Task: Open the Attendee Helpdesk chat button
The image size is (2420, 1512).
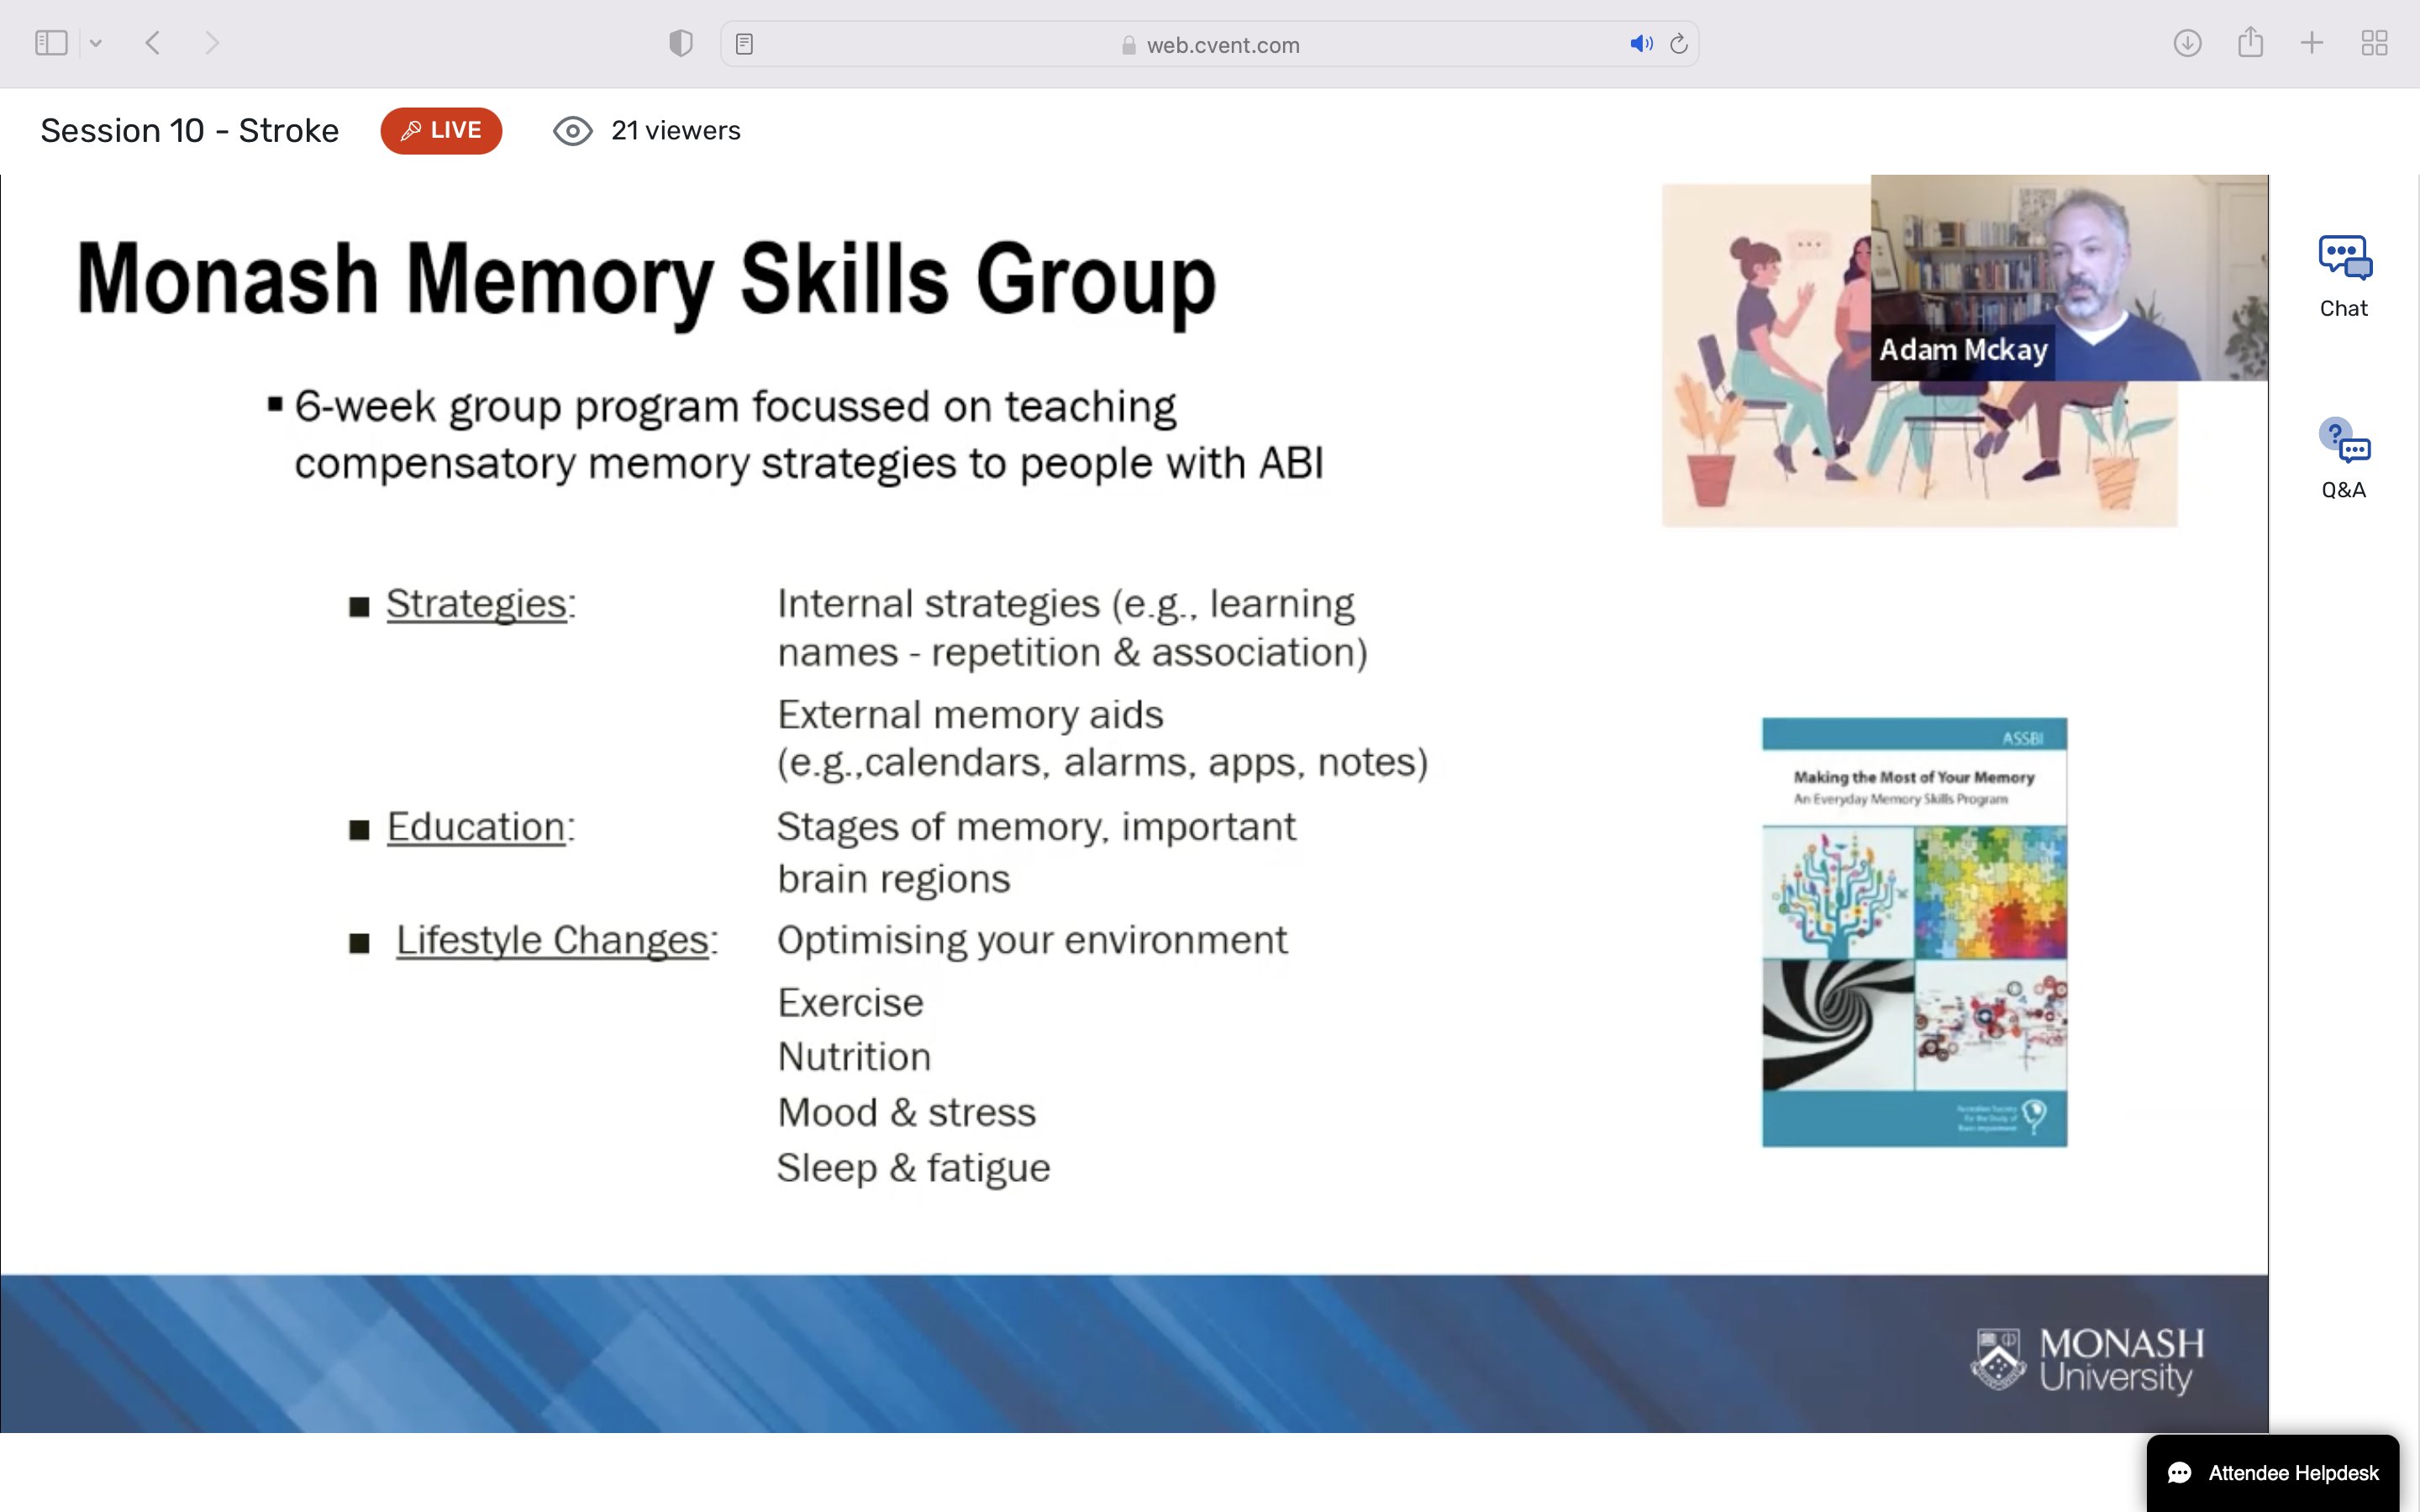Action: click(x=2272, y=1472)
